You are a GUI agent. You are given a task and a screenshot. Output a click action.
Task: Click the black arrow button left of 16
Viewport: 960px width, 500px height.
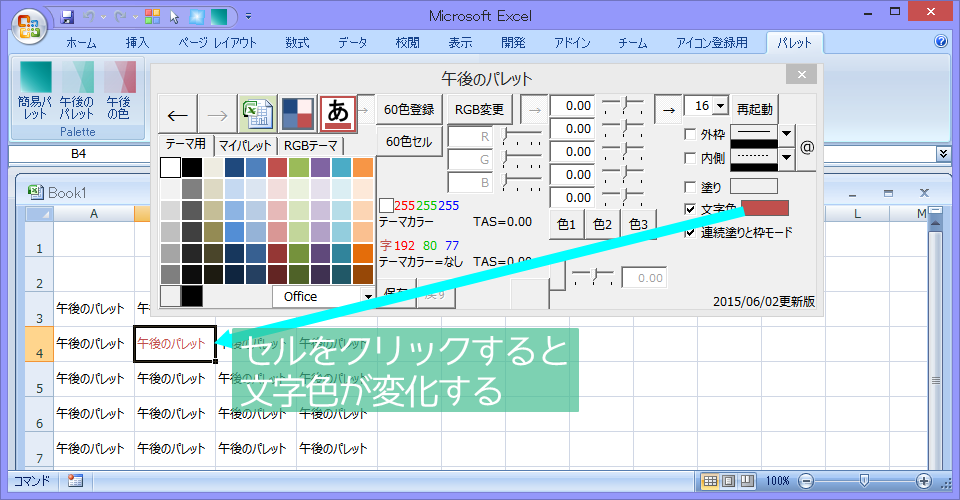668,110
